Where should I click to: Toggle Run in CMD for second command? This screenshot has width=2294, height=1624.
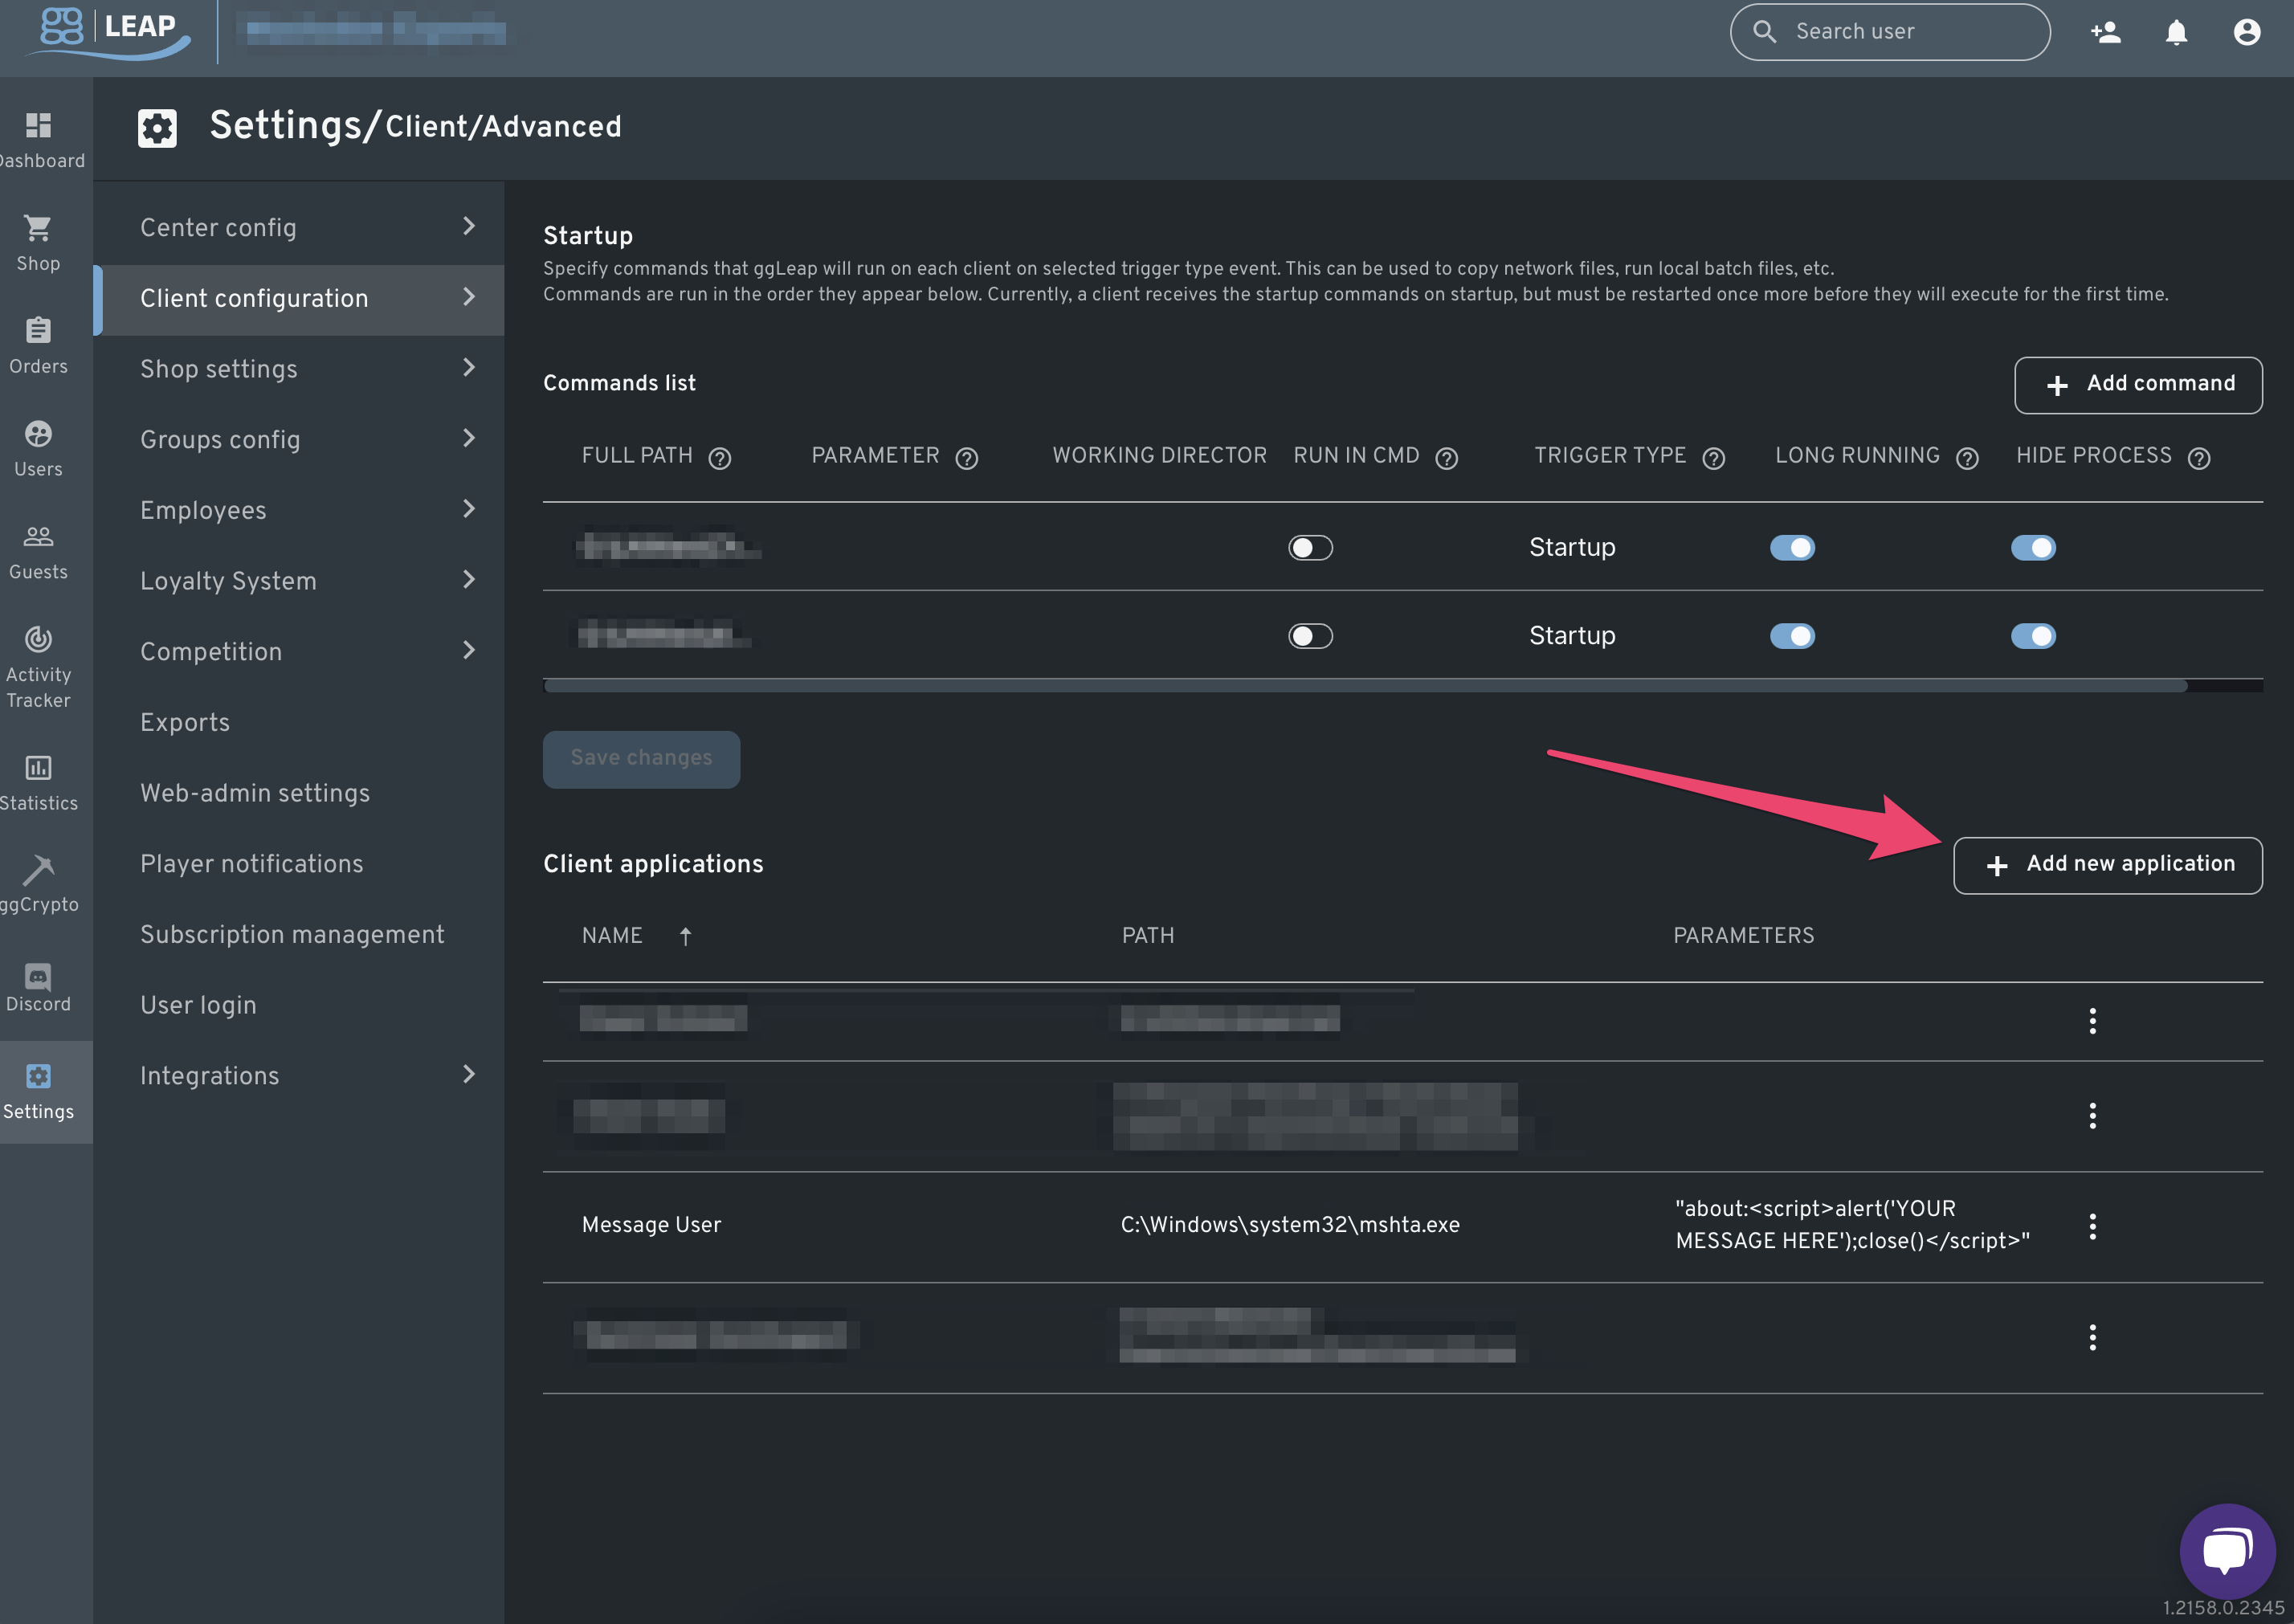1310,636
